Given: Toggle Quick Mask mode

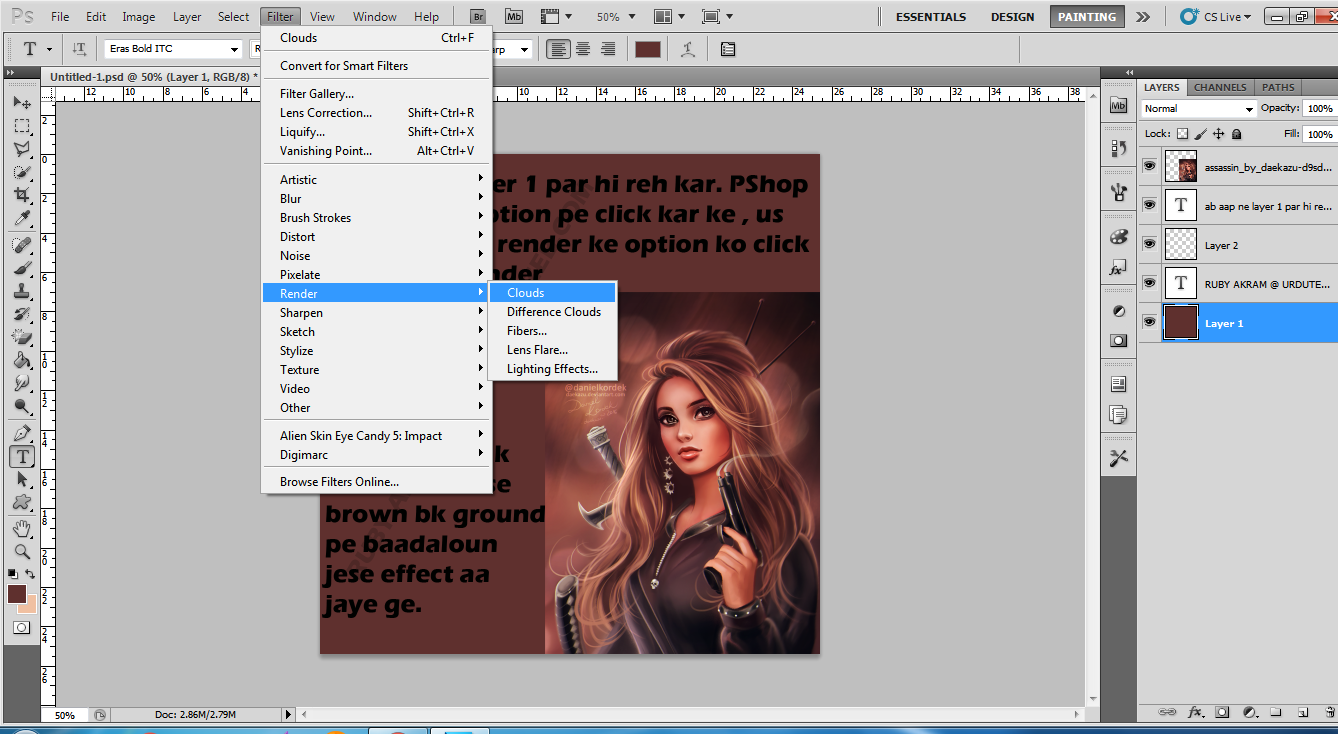Looking at the screenshot, I should [x=21, y=627].
